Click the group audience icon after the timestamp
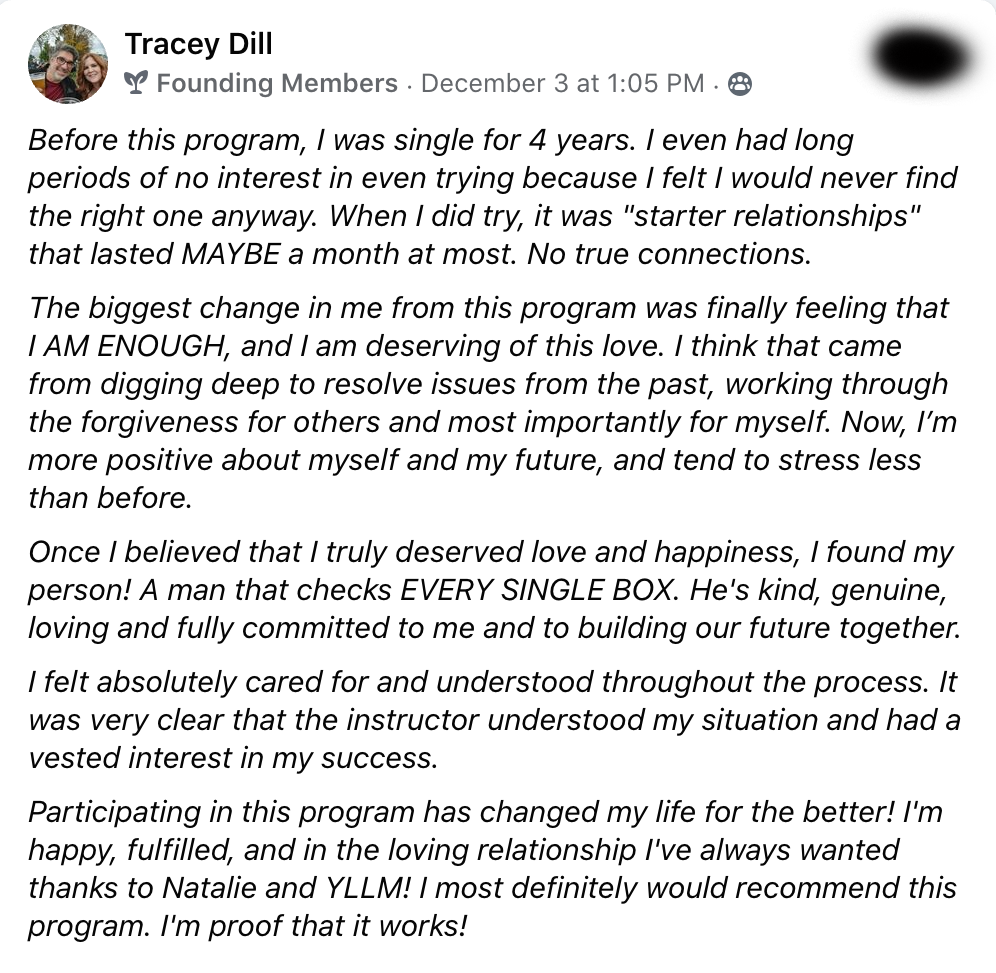This screenshot has height=973, width=996. pos(739,85)
